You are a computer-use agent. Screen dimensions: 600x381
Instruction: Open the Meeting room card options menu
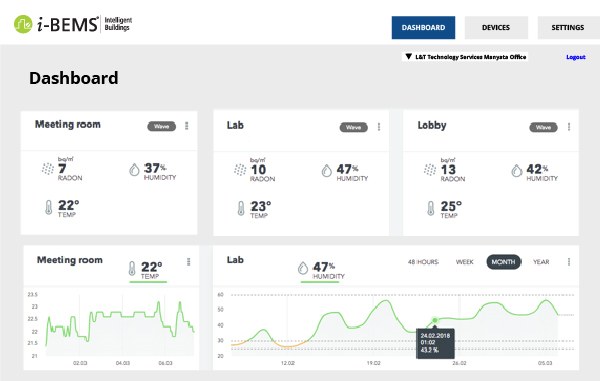pyautogui.click(x=187, y=126)
